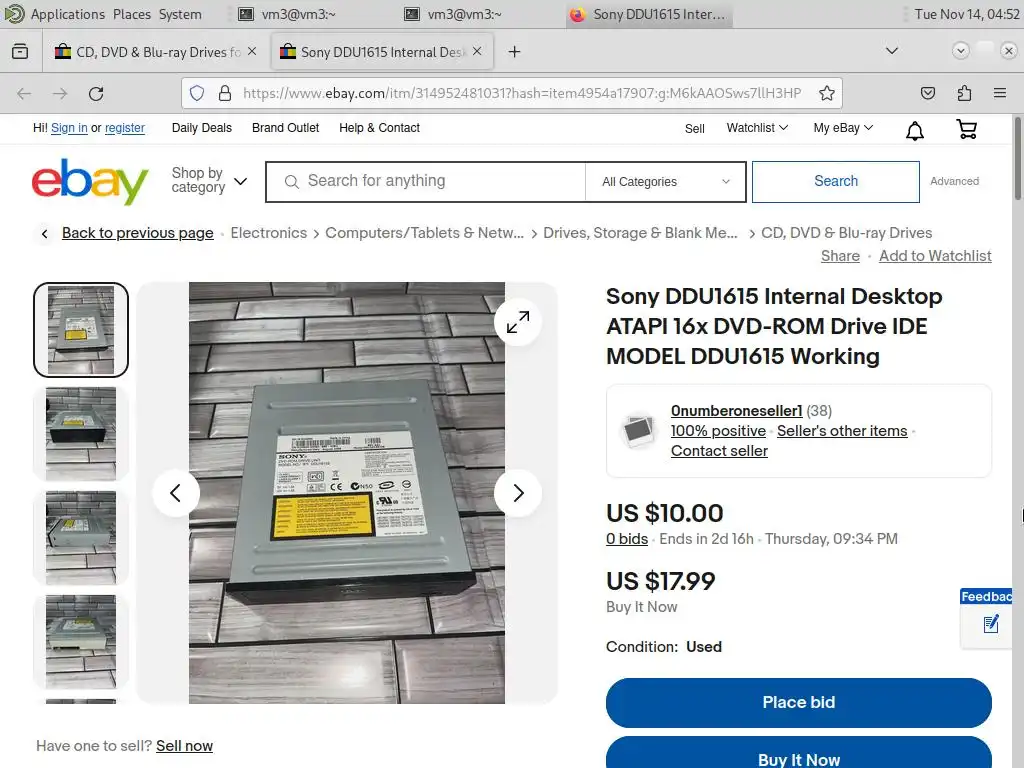Expand Shop by category menu

[x=209, y=180]
